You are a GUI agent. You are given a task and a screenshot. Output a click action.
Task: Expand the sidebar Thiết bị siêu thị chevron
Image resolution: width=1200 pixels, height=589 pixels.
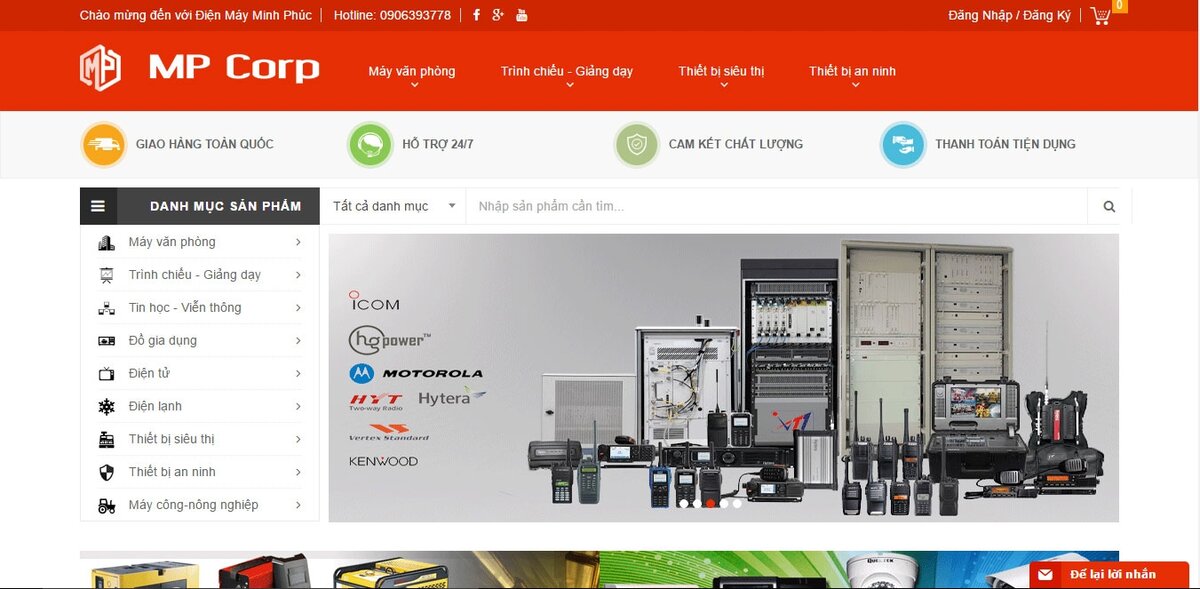(298, 439)
